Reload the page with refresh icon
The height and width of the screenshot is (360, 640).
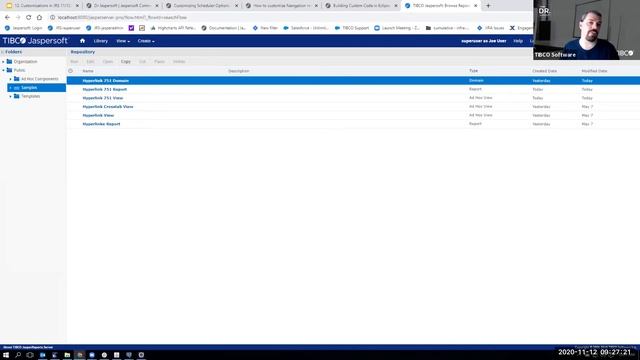[x=29, y=18]
